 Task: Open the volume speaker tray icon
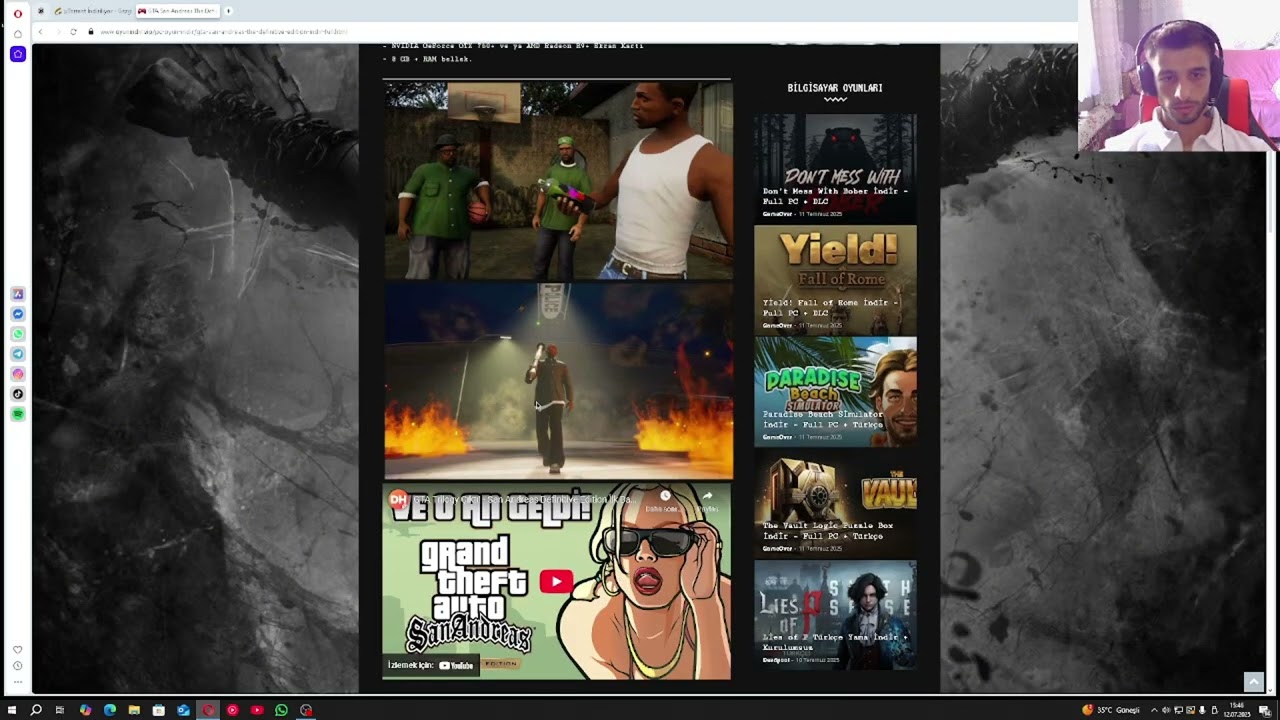coord(1166,710)
